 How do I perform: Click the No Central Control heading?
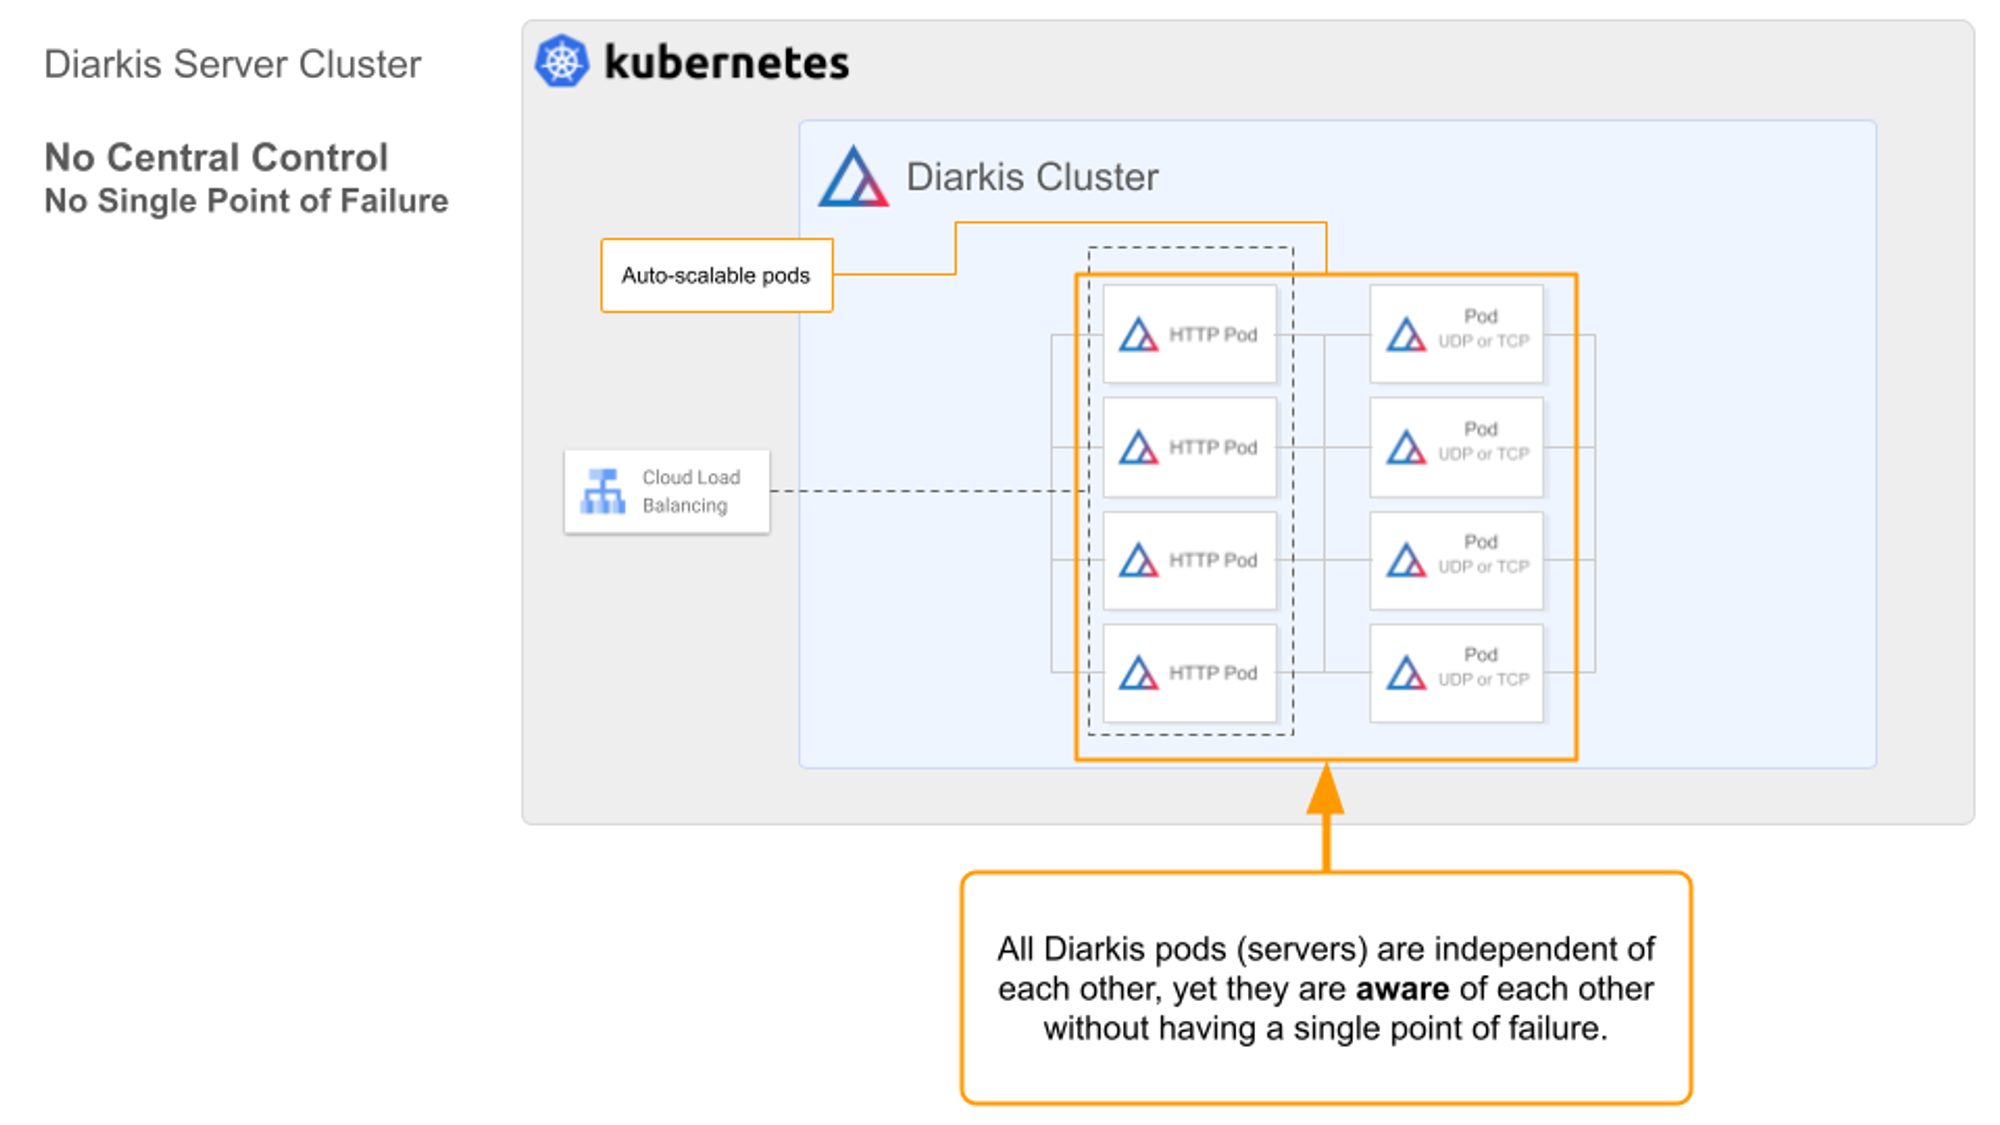pyautogui.click(x=216, y=158)
